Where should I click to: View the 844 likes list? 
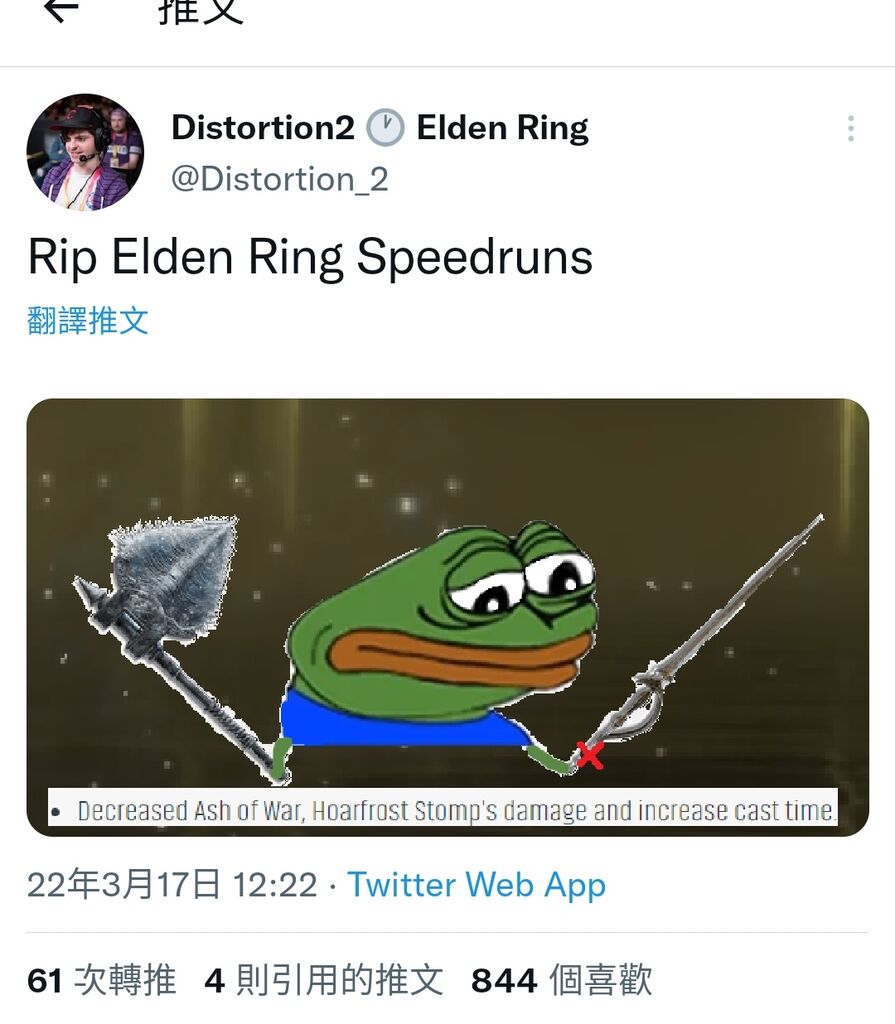(561, 981)
